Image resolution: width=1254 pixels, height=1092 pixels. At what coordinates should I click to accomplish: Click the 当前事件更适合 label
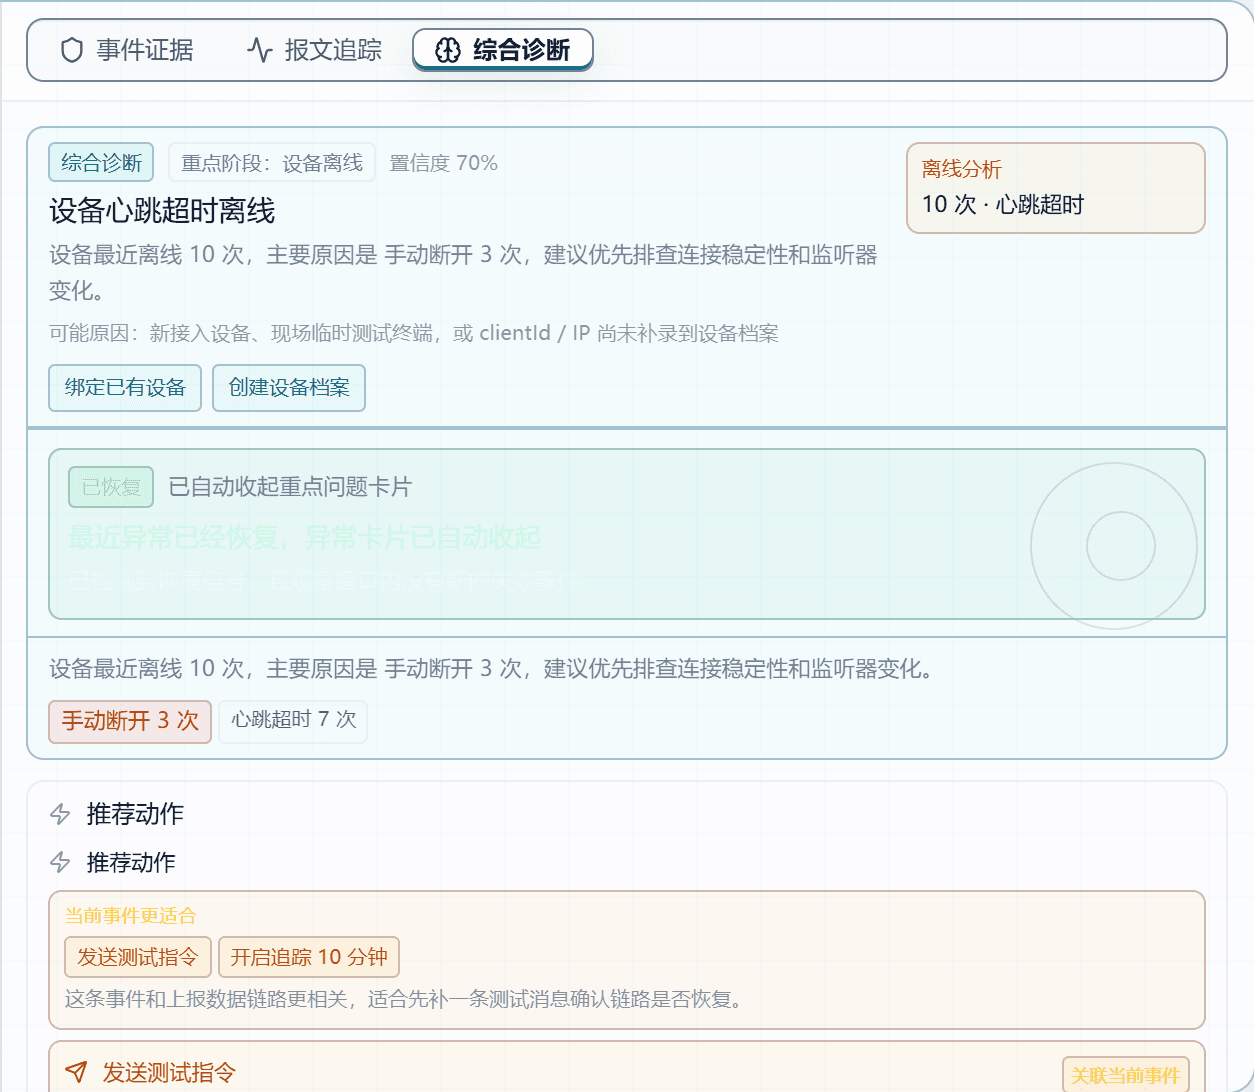tap(130, 915)
